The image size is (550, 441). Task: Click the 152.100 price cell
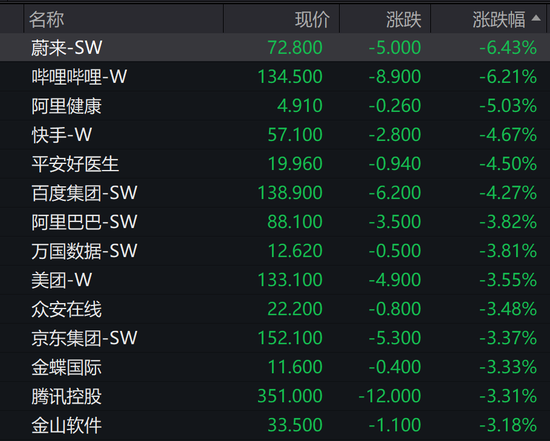coord(290,338)
